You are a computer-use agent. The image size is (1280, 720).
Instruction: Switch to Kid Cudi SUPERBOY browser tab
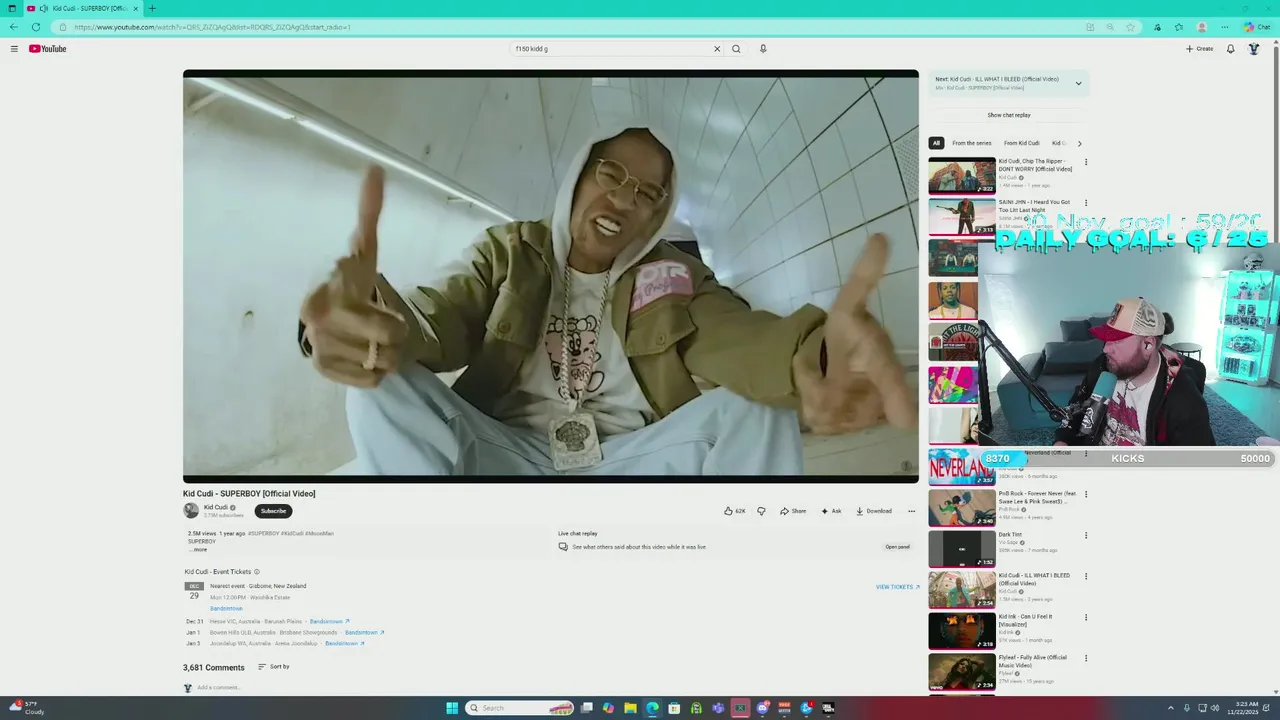pyautogui.click(x=83, y=8)
